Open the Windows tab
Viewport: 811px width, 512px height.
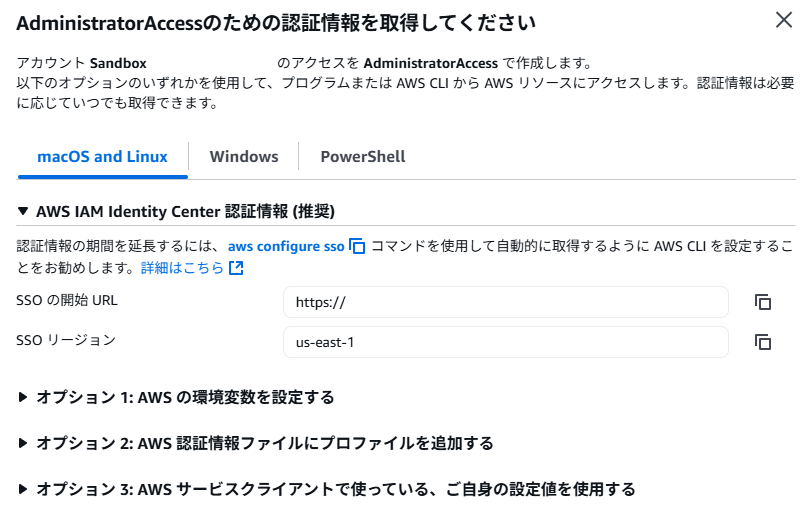point(244,157)
